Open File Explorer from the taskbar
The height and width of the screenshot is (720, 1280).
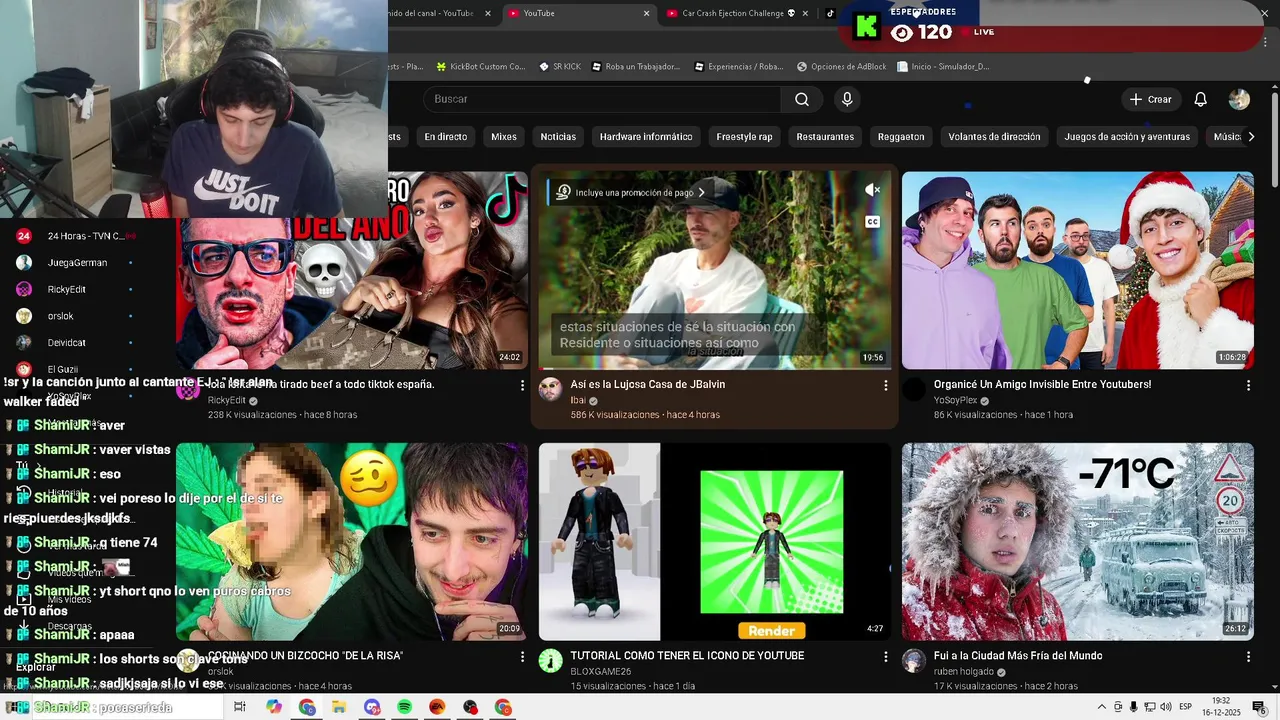point(339,707)
